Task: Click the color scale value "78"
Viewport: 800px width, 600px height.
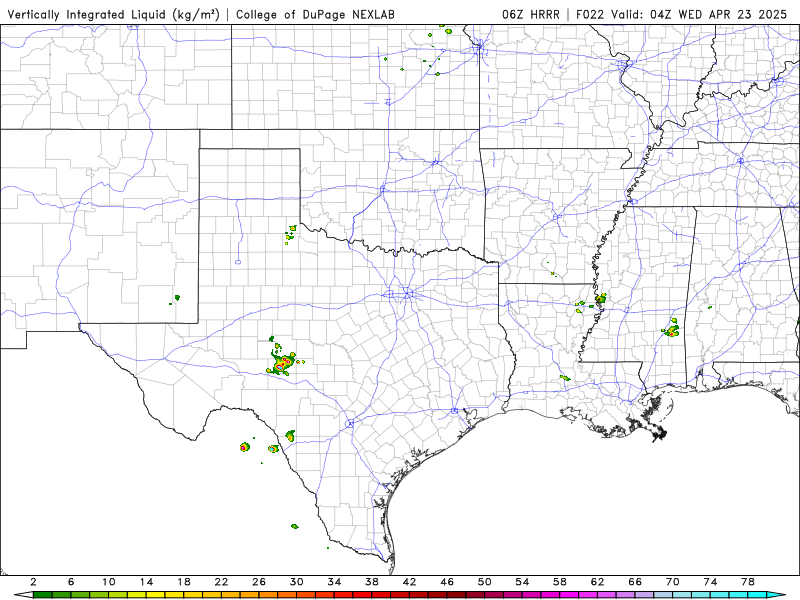Action: 747,582
